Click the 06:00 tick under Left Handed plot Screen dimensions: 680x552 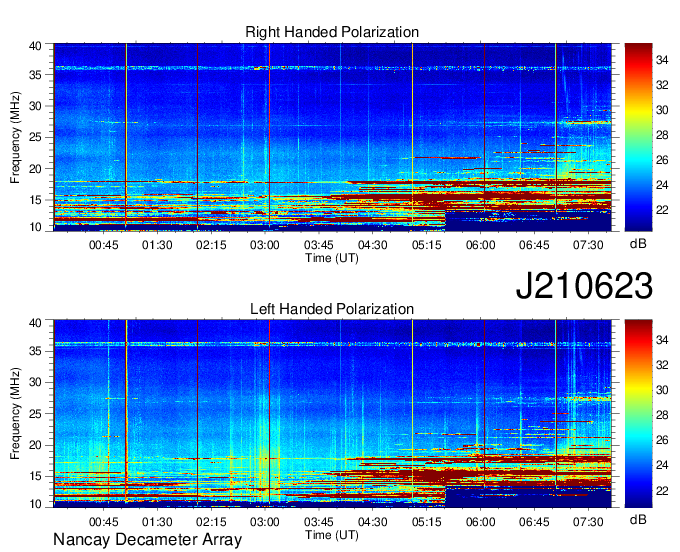pos(481,522)
